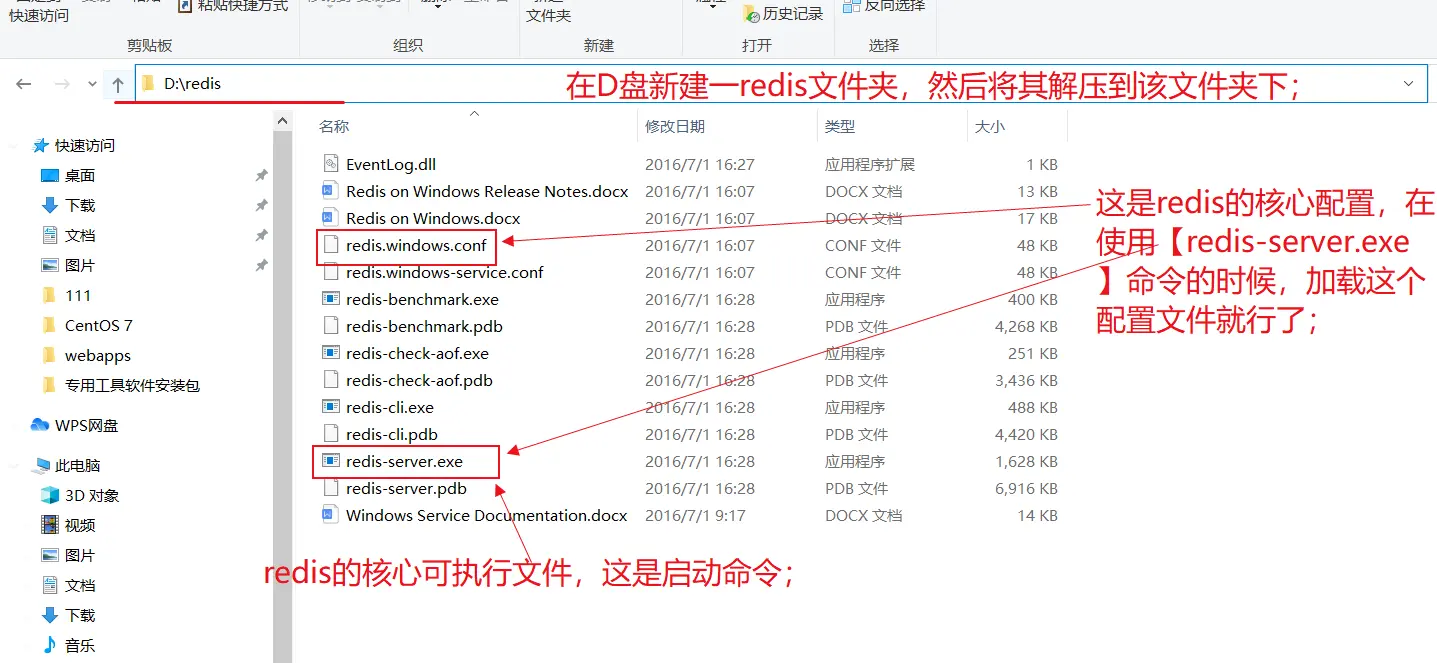Click the 应用程序扩展 type cell
Screen dimensions: 1437x663
[x=870, y=164]
